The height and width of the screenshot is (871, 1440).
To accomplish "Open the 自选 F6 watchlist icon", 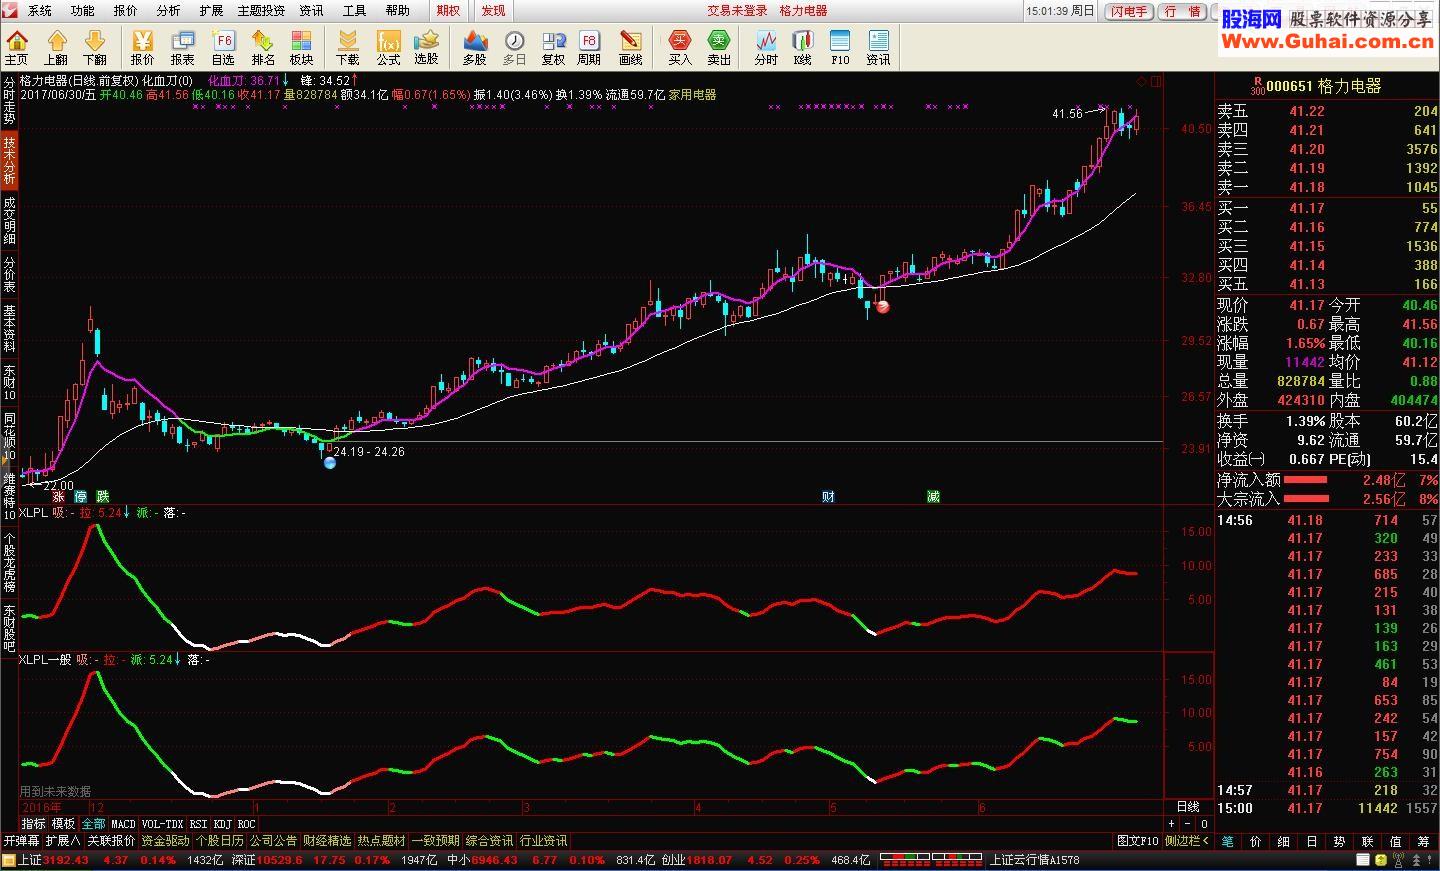I will [223, 47].
